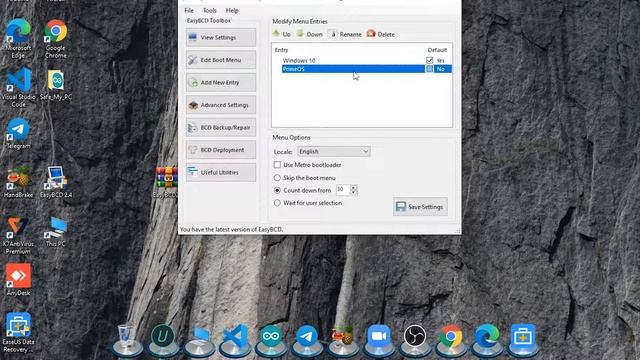Open Useful Utilities
Screen dimensions: 640x360
tap(221, 172)
